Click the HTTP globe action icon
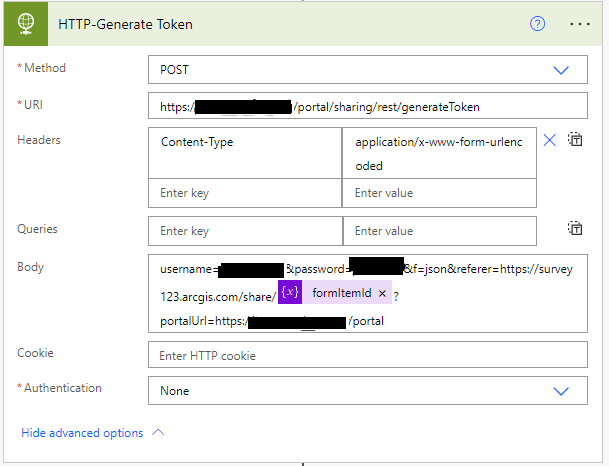609x466 pixels. tap(22, 25)
